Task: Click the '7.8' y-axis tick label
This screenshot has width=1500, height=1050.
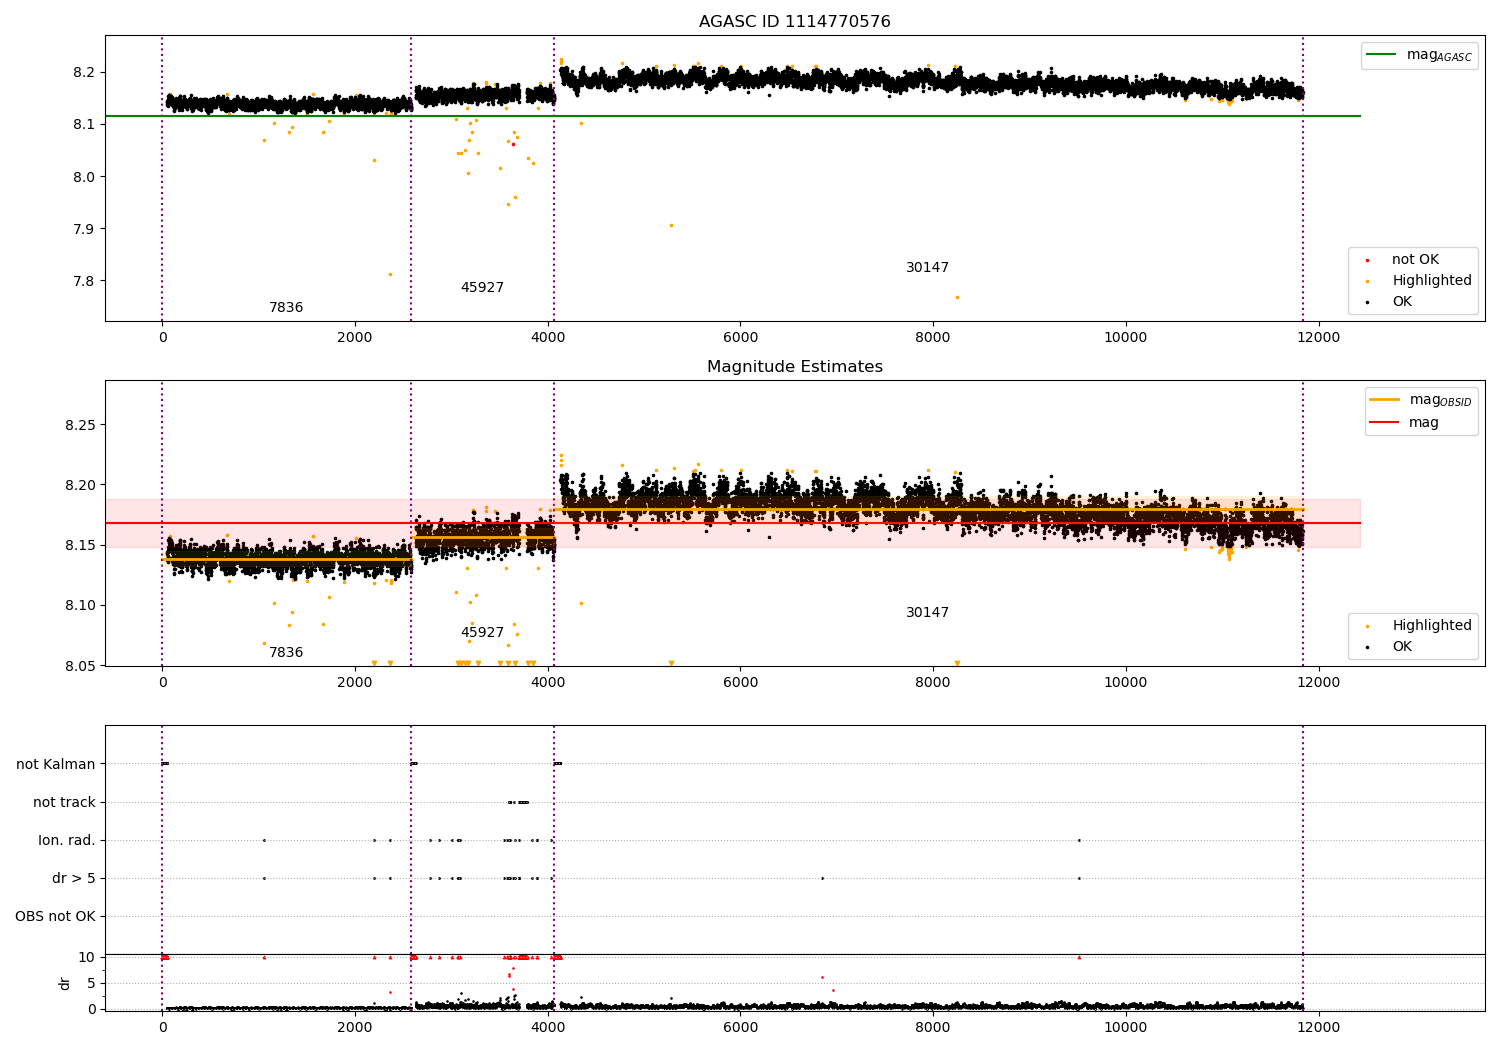Action: coord(84,281)
